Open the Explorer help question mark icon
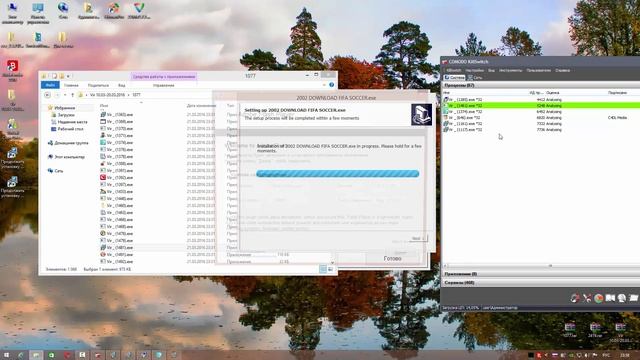640x360 pixels. click(x=331, y=85)
